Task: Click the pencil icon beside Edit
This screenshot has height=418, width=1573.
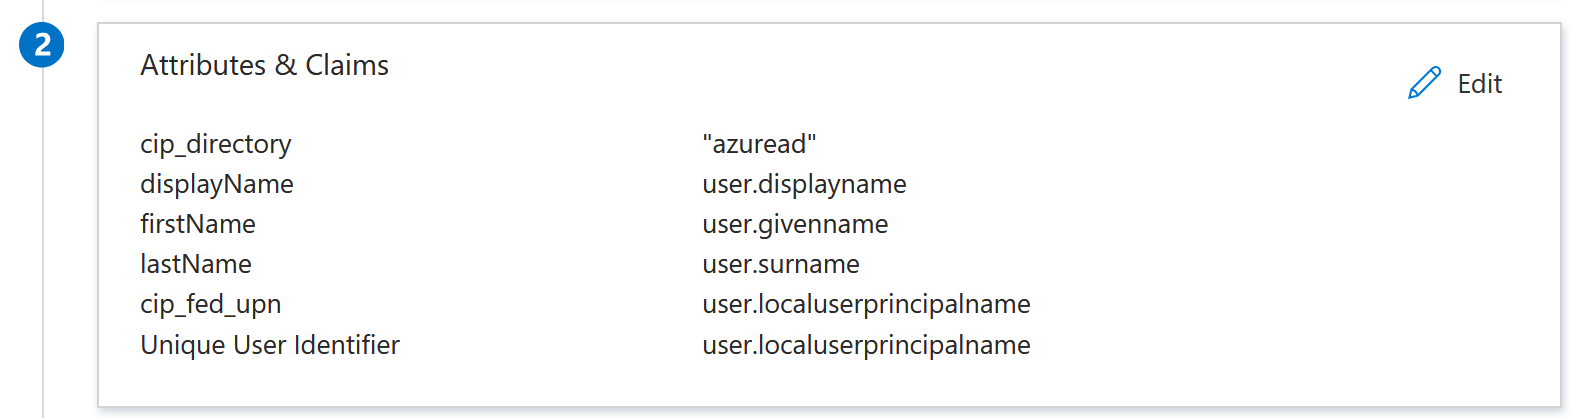Action: 1424,83
